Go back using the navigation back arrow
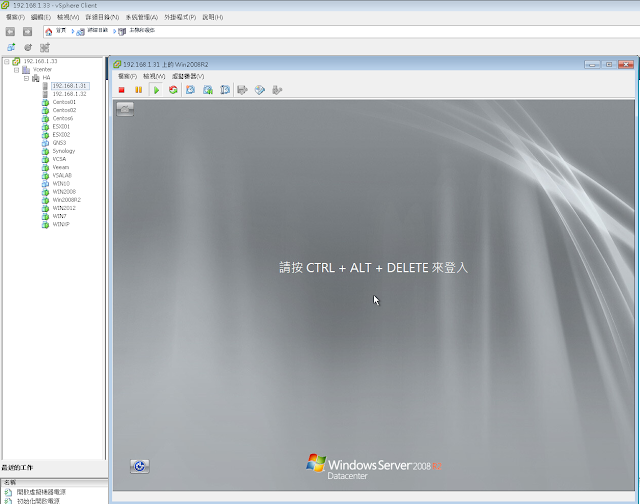 click(10, 31)
